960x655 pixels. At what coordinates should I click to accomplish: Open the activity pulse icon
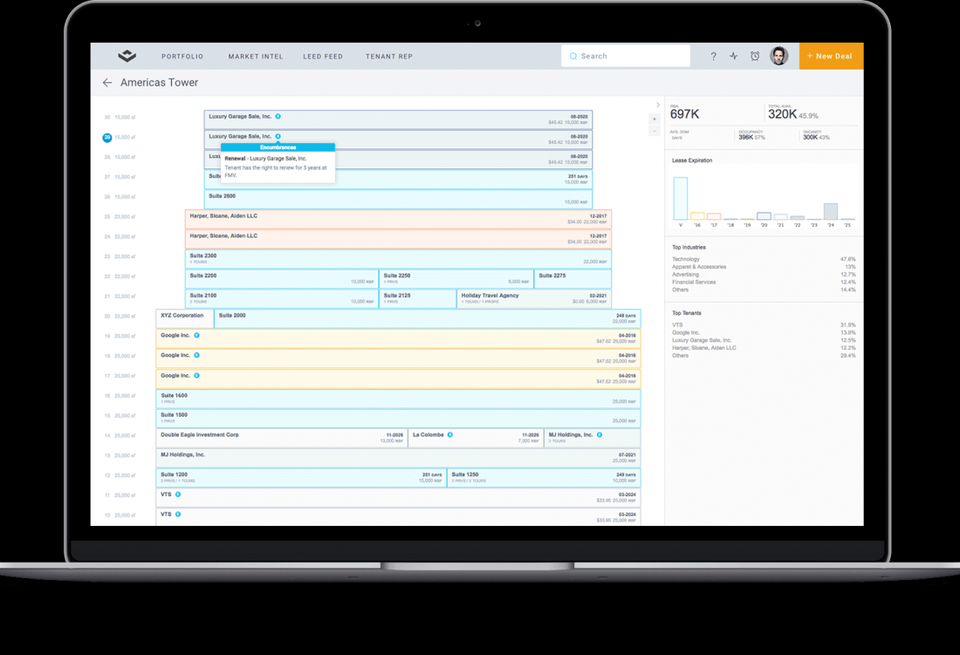point(733,56)
